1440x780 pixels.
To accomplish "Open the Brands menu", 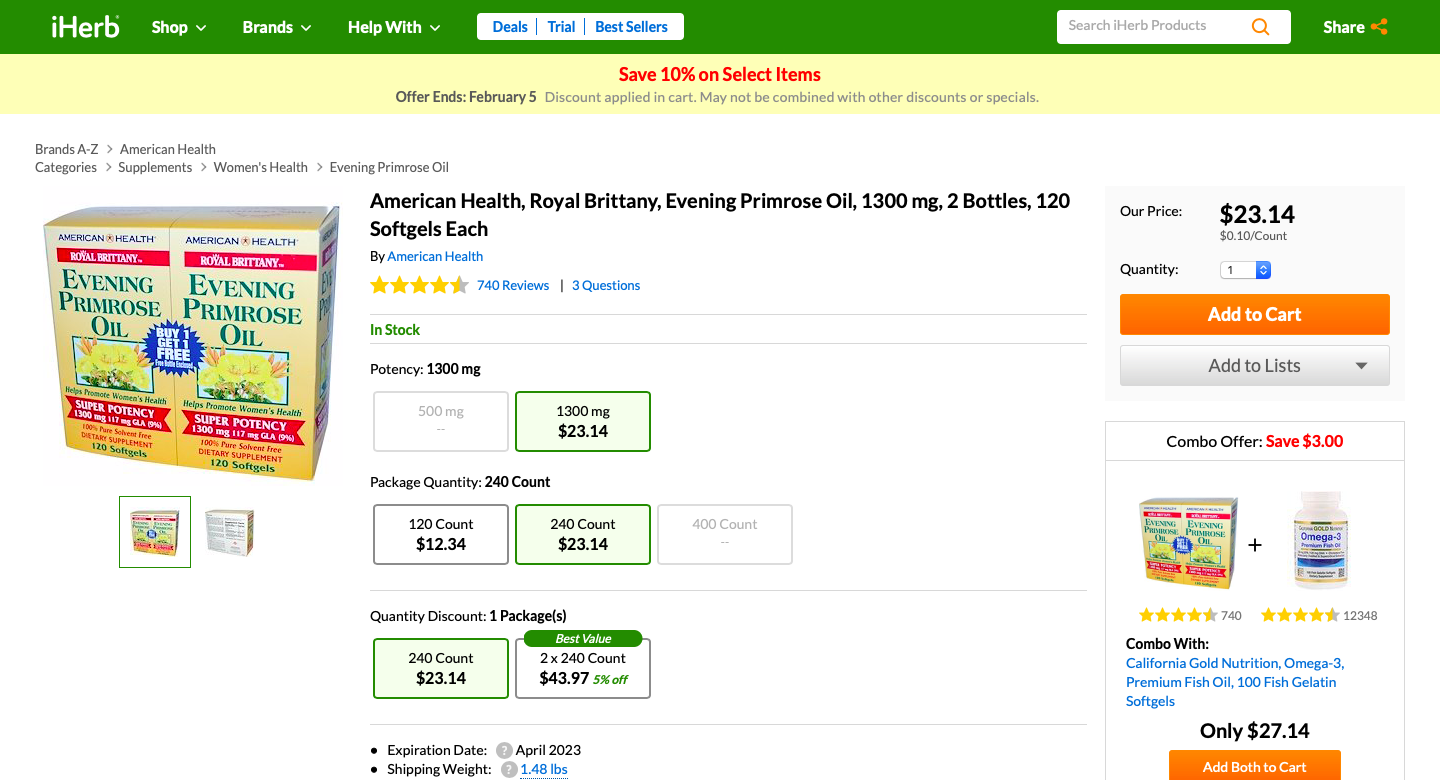I will 277,27.
